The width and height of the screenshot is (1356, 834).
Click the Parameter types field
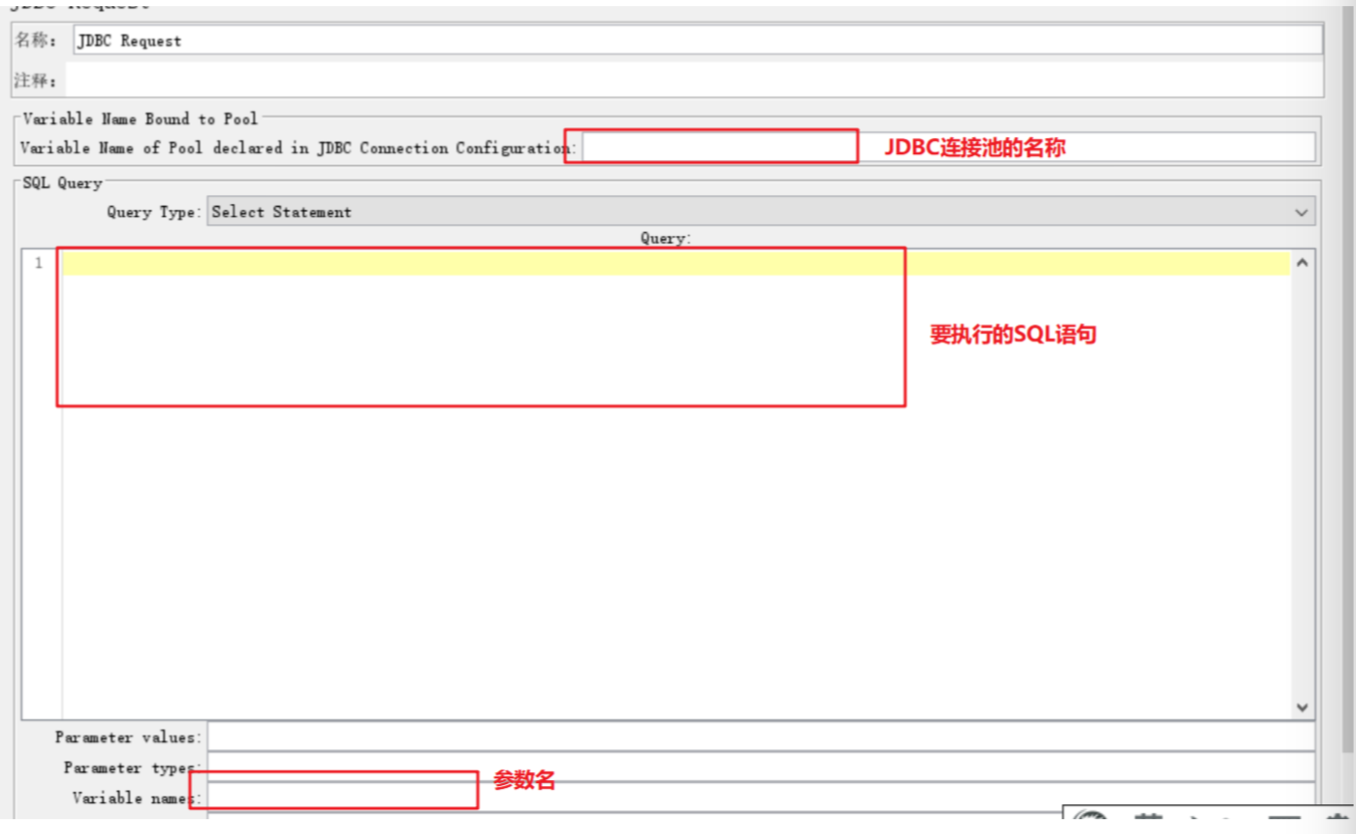[x=761, y=767]
